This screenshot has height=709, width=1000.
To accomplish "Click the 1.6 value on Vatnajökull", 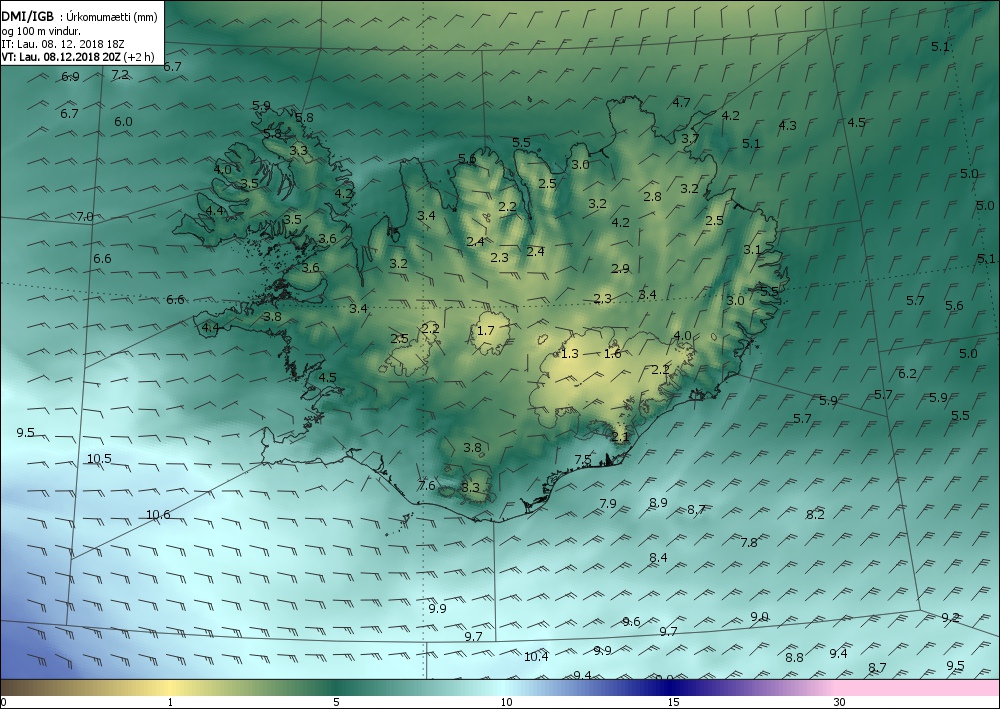I will pyautogui.click(x=612, y=353).
